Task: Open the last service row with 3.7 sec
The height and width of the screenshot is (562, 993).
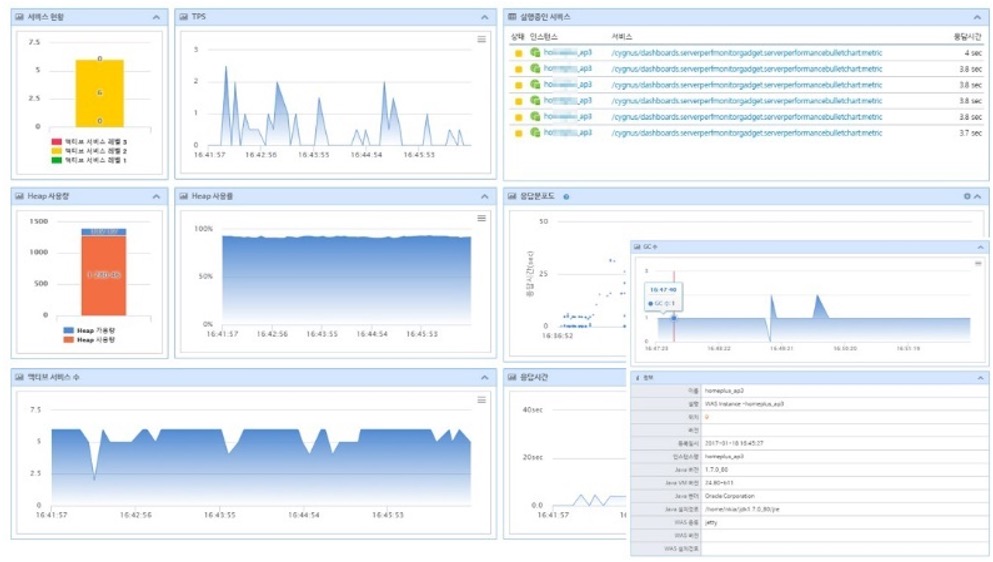Action: [x=746, y=133]
